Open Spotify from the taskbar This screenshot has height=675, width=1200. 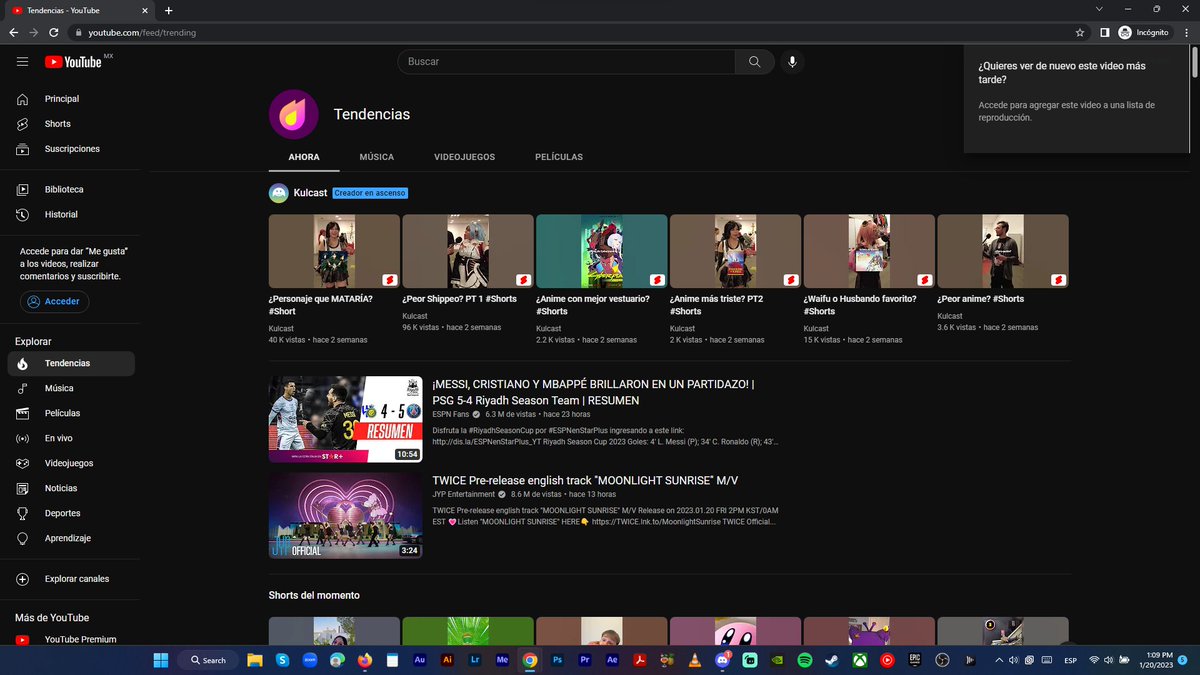click(x=805, y=660)
